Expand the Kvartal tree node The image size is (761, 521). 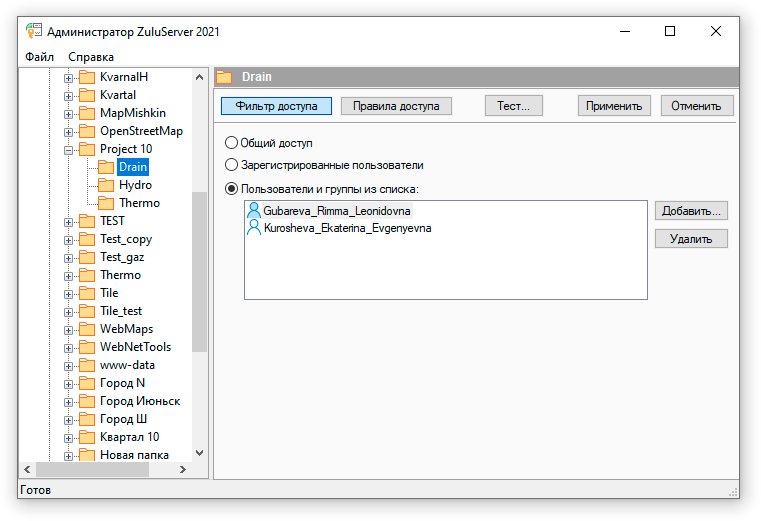tap(68, 96)
